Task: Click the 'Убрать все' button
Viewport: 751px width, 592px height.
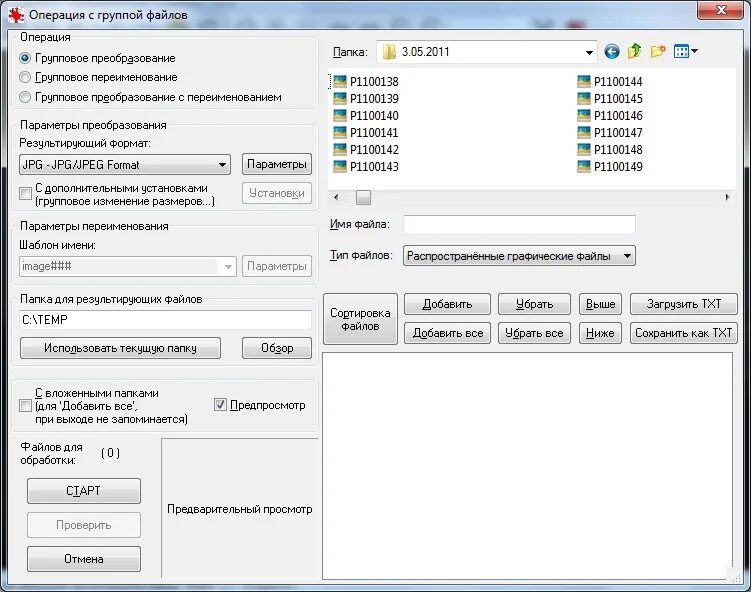Action: click(x=535, y=333)
